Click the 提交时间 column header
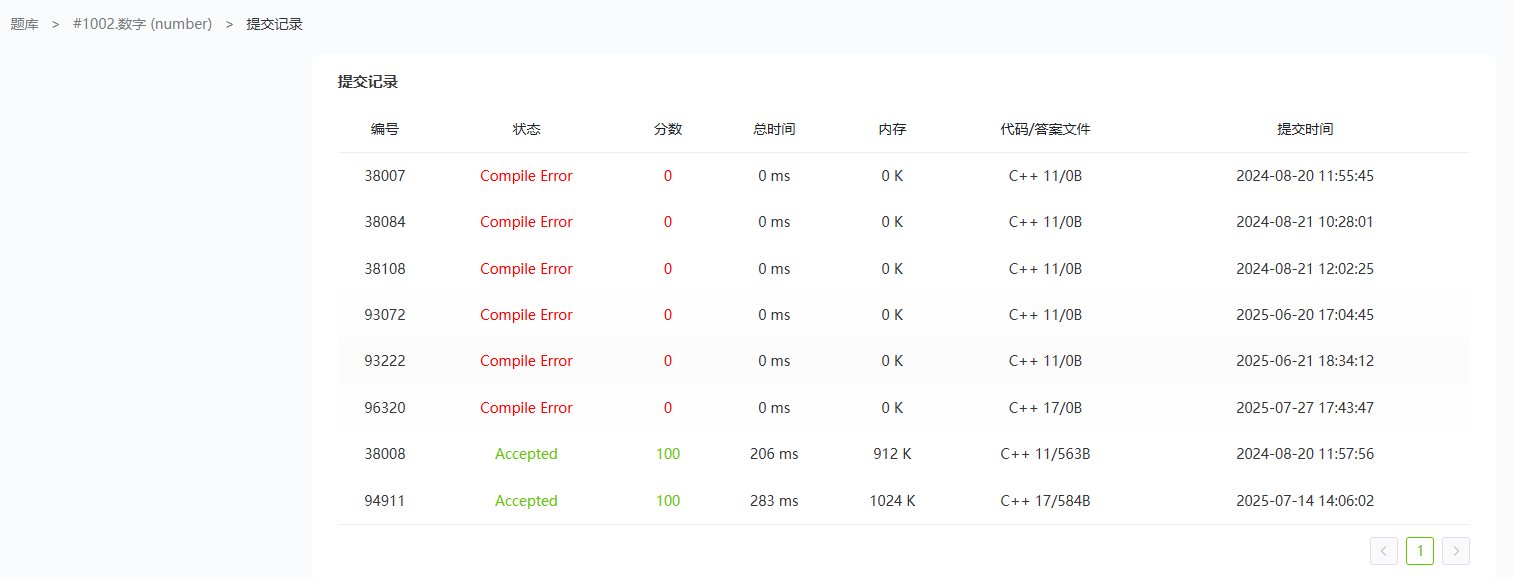The image size is (1513, 580). (1304, 129)
